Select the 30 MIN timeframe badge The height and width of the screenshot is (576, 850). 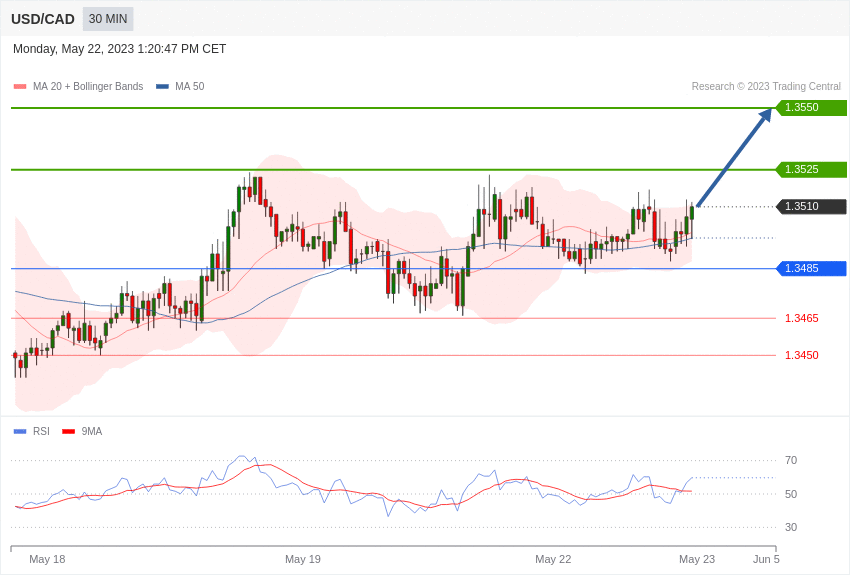(108, 19)
